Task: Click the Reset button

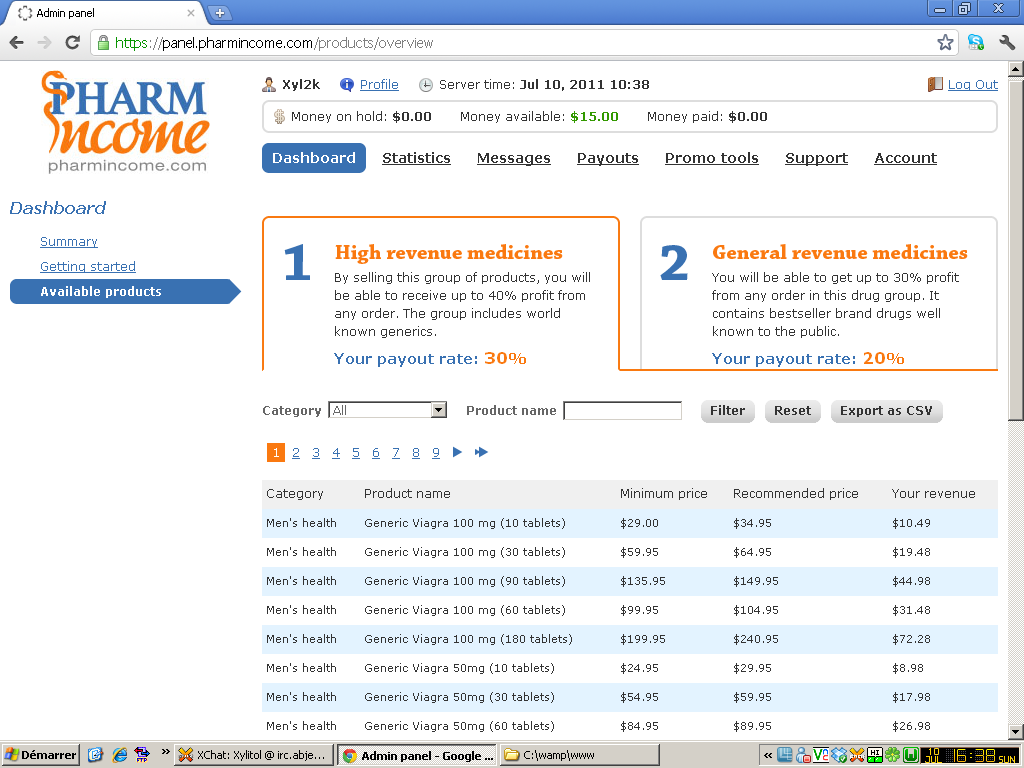Action: tap(792, 411)
